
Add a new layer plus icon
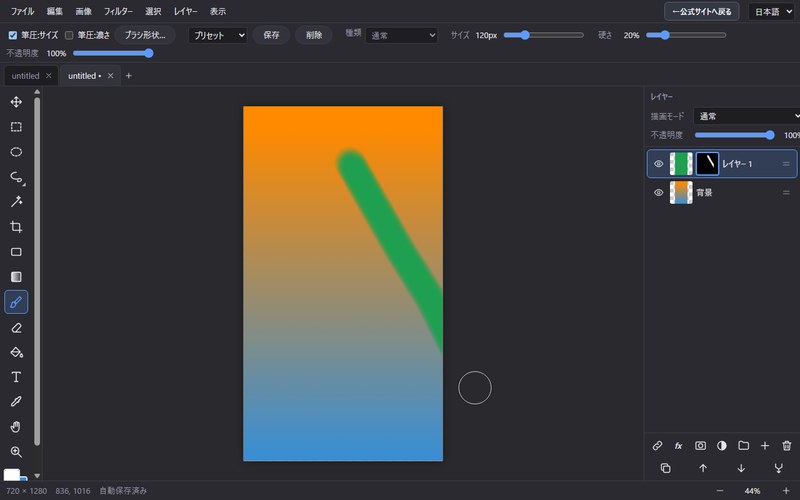765,446
